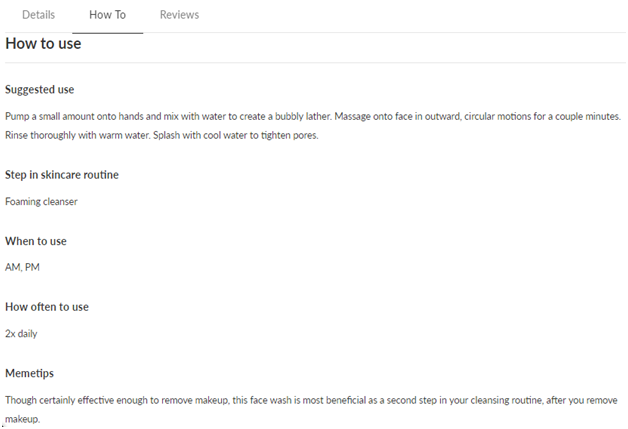
Task: Click the 'AM, PM' text
Action: 22,267
